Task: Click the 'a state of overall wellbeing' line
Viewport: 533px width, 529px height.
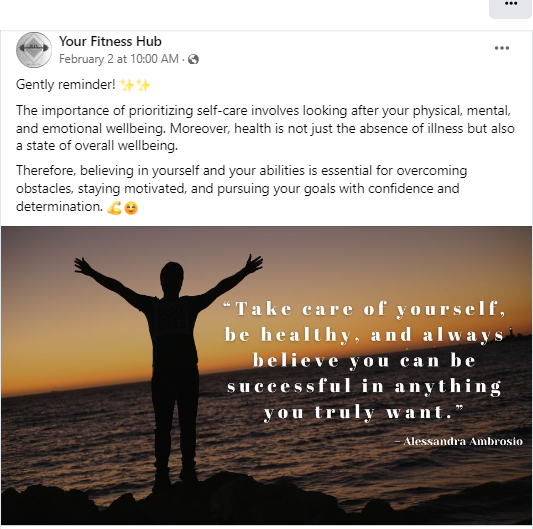Action: click(97, 146)
